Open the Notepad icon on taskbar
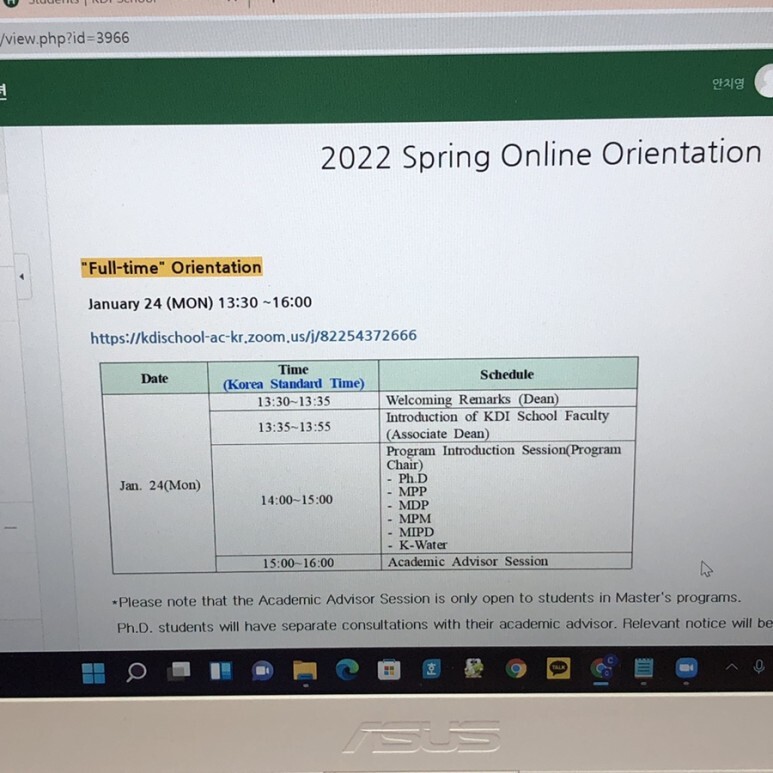 click(x=643, y=668)
